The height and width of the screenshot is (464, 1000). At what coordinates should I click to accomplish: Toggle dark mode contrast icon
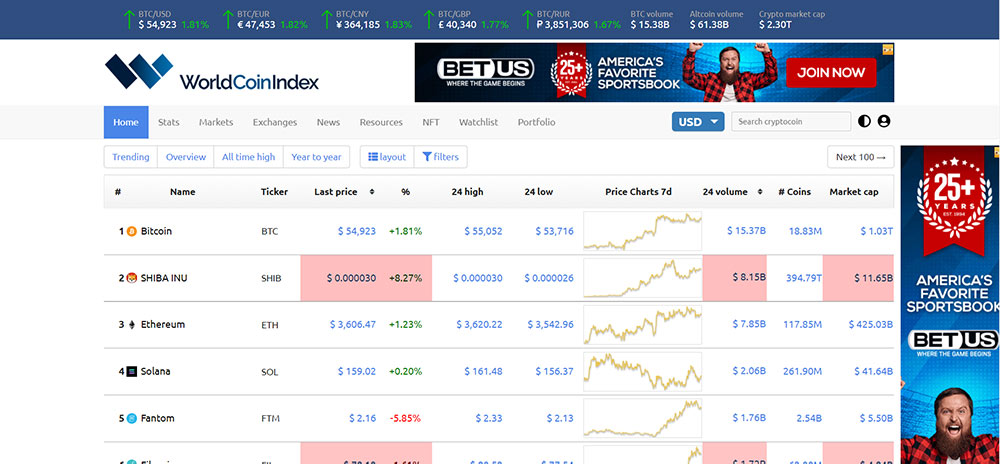click(x=864, y=121)
